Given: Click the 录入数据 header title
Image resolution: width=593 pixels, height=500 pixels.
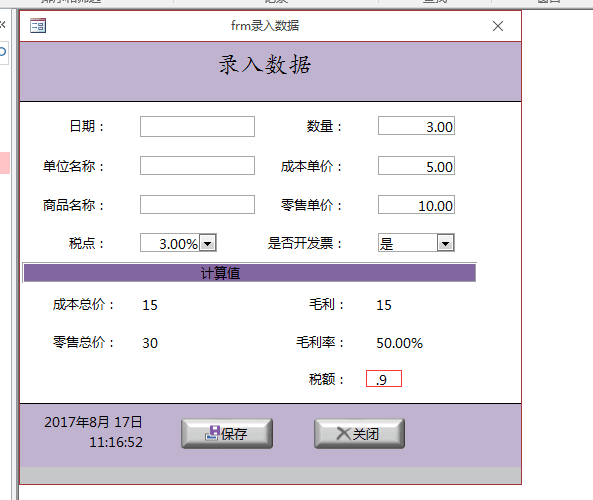Looking at the screenshot, I should click(265, 65).
